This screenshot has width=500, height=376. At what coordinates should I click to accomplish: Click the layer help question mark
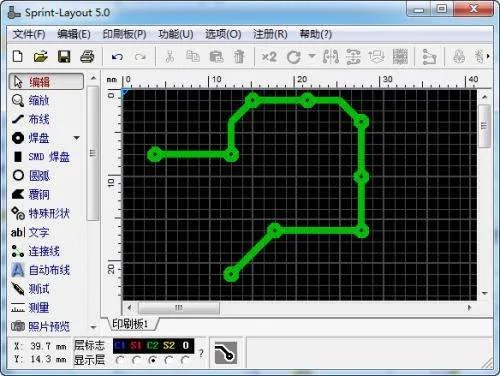pos(201,353)
